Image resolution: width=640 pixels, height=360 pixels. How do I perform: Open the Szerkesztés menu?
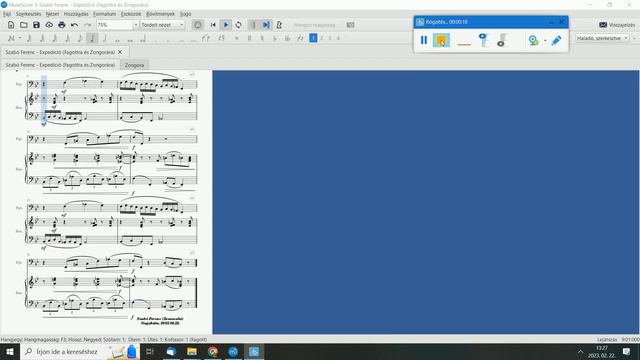pyautogui.click(x=29, y=14)
